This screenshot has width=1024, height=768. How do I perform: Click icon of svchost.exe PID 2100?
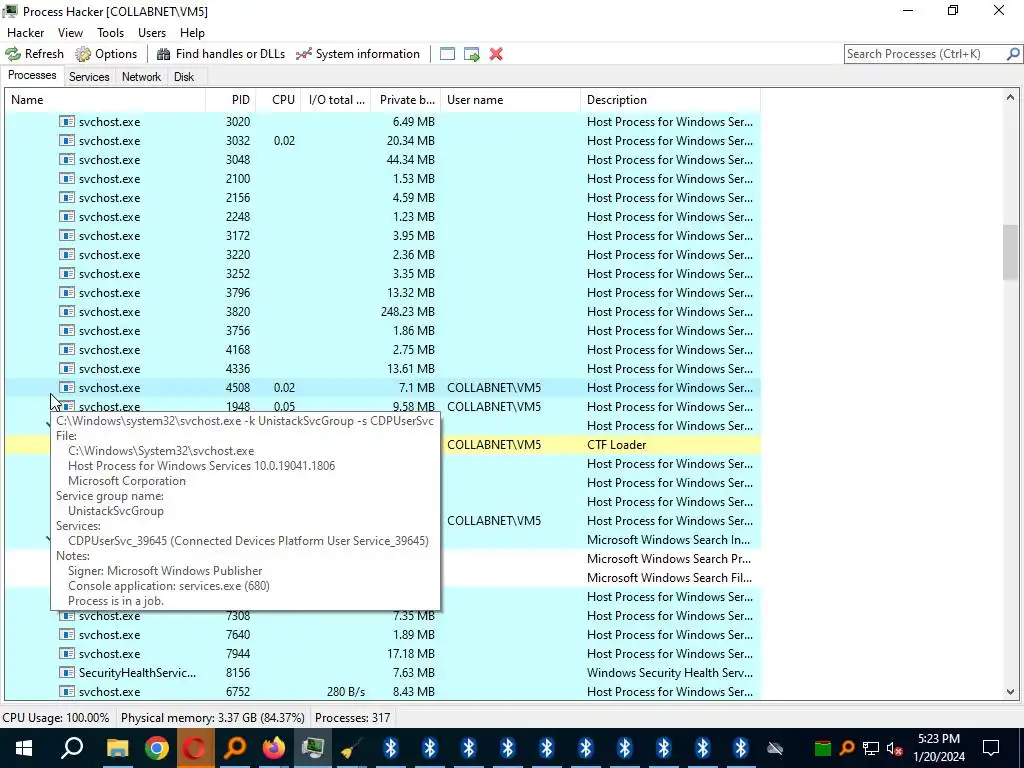pos(67,178)
